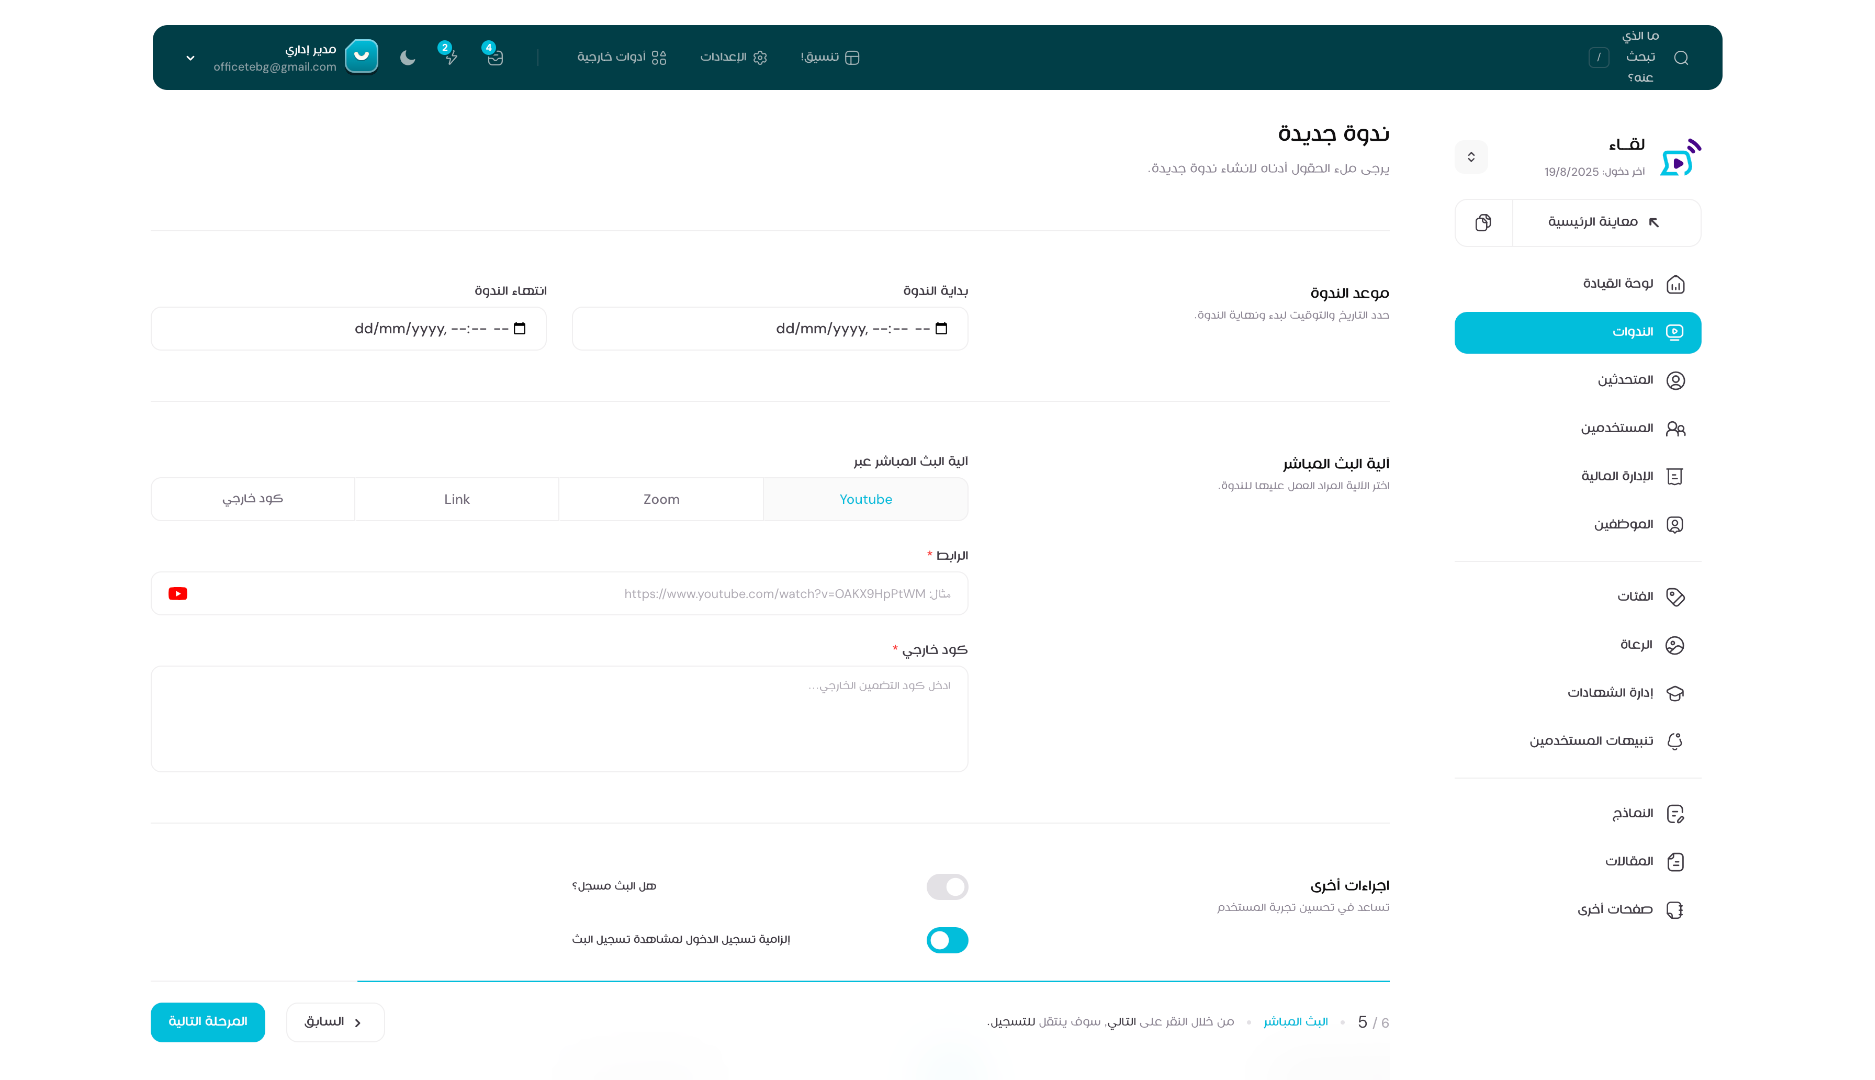
Task: Open the inbox icon showing badge 4
Action: pyautogui.click(x=494, y=58)
